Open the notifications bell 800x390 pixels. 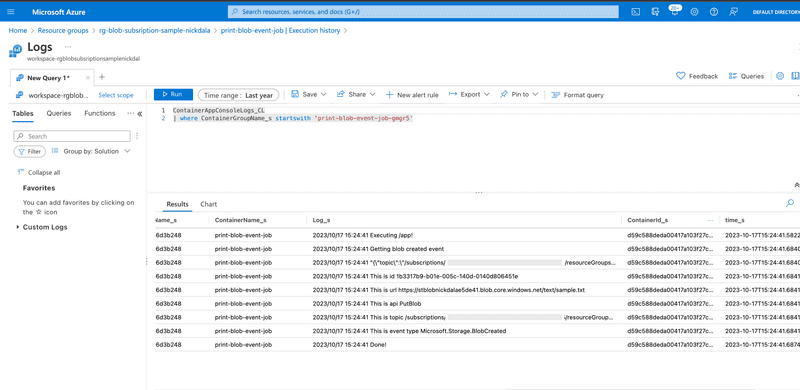[x=675, y=11]
